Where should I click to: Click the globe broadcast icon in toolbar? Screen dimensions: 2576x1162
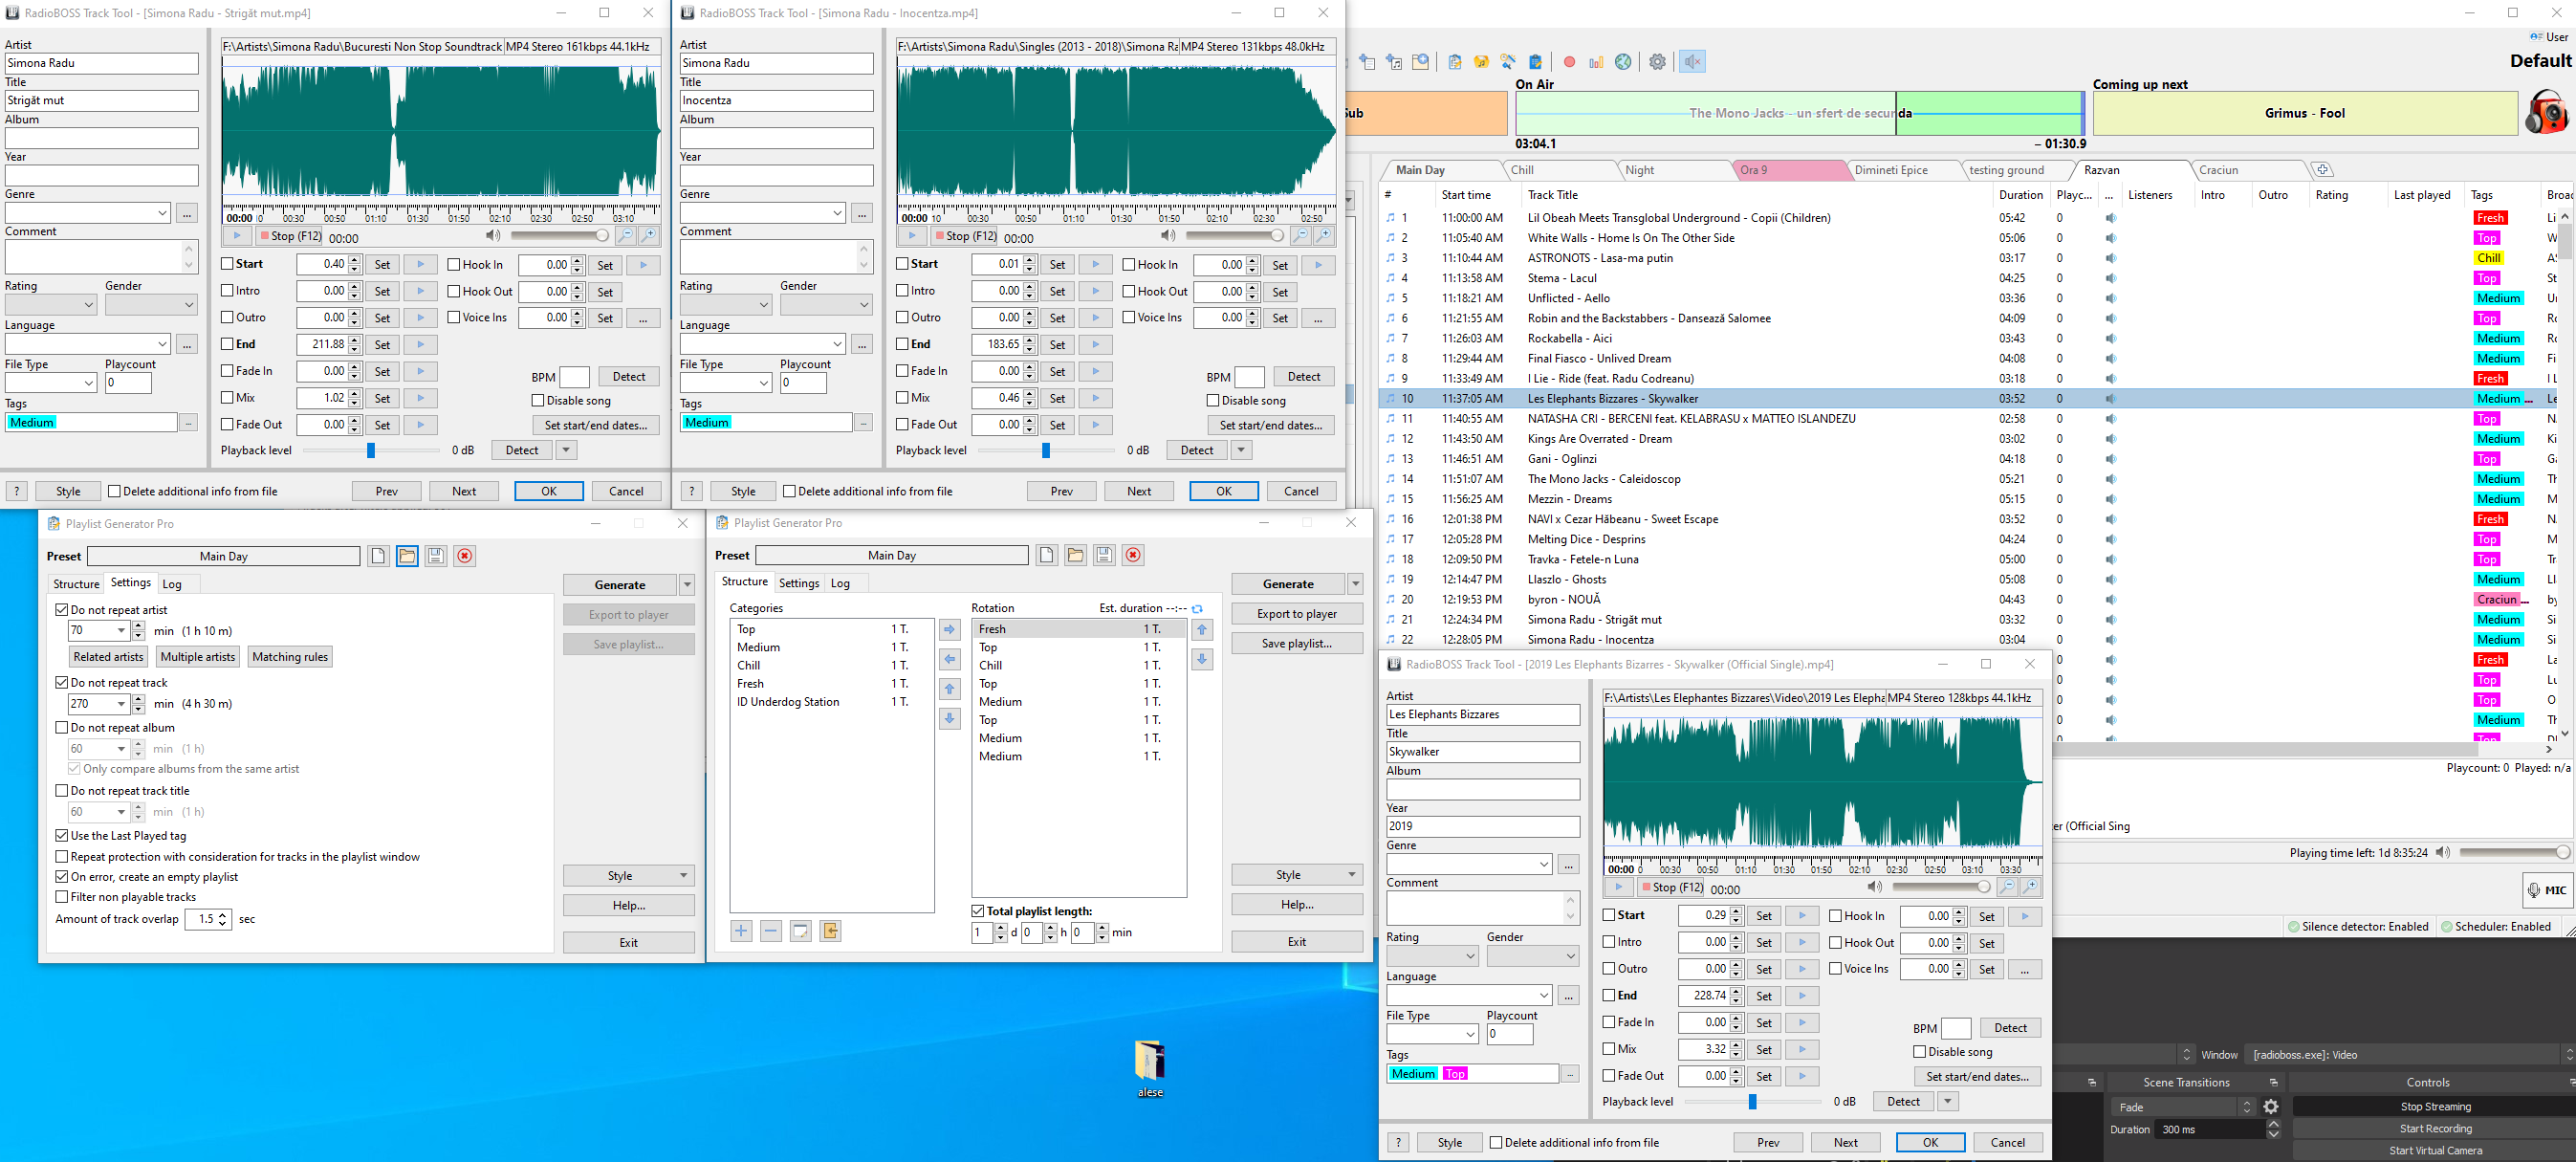point(1623,62)
